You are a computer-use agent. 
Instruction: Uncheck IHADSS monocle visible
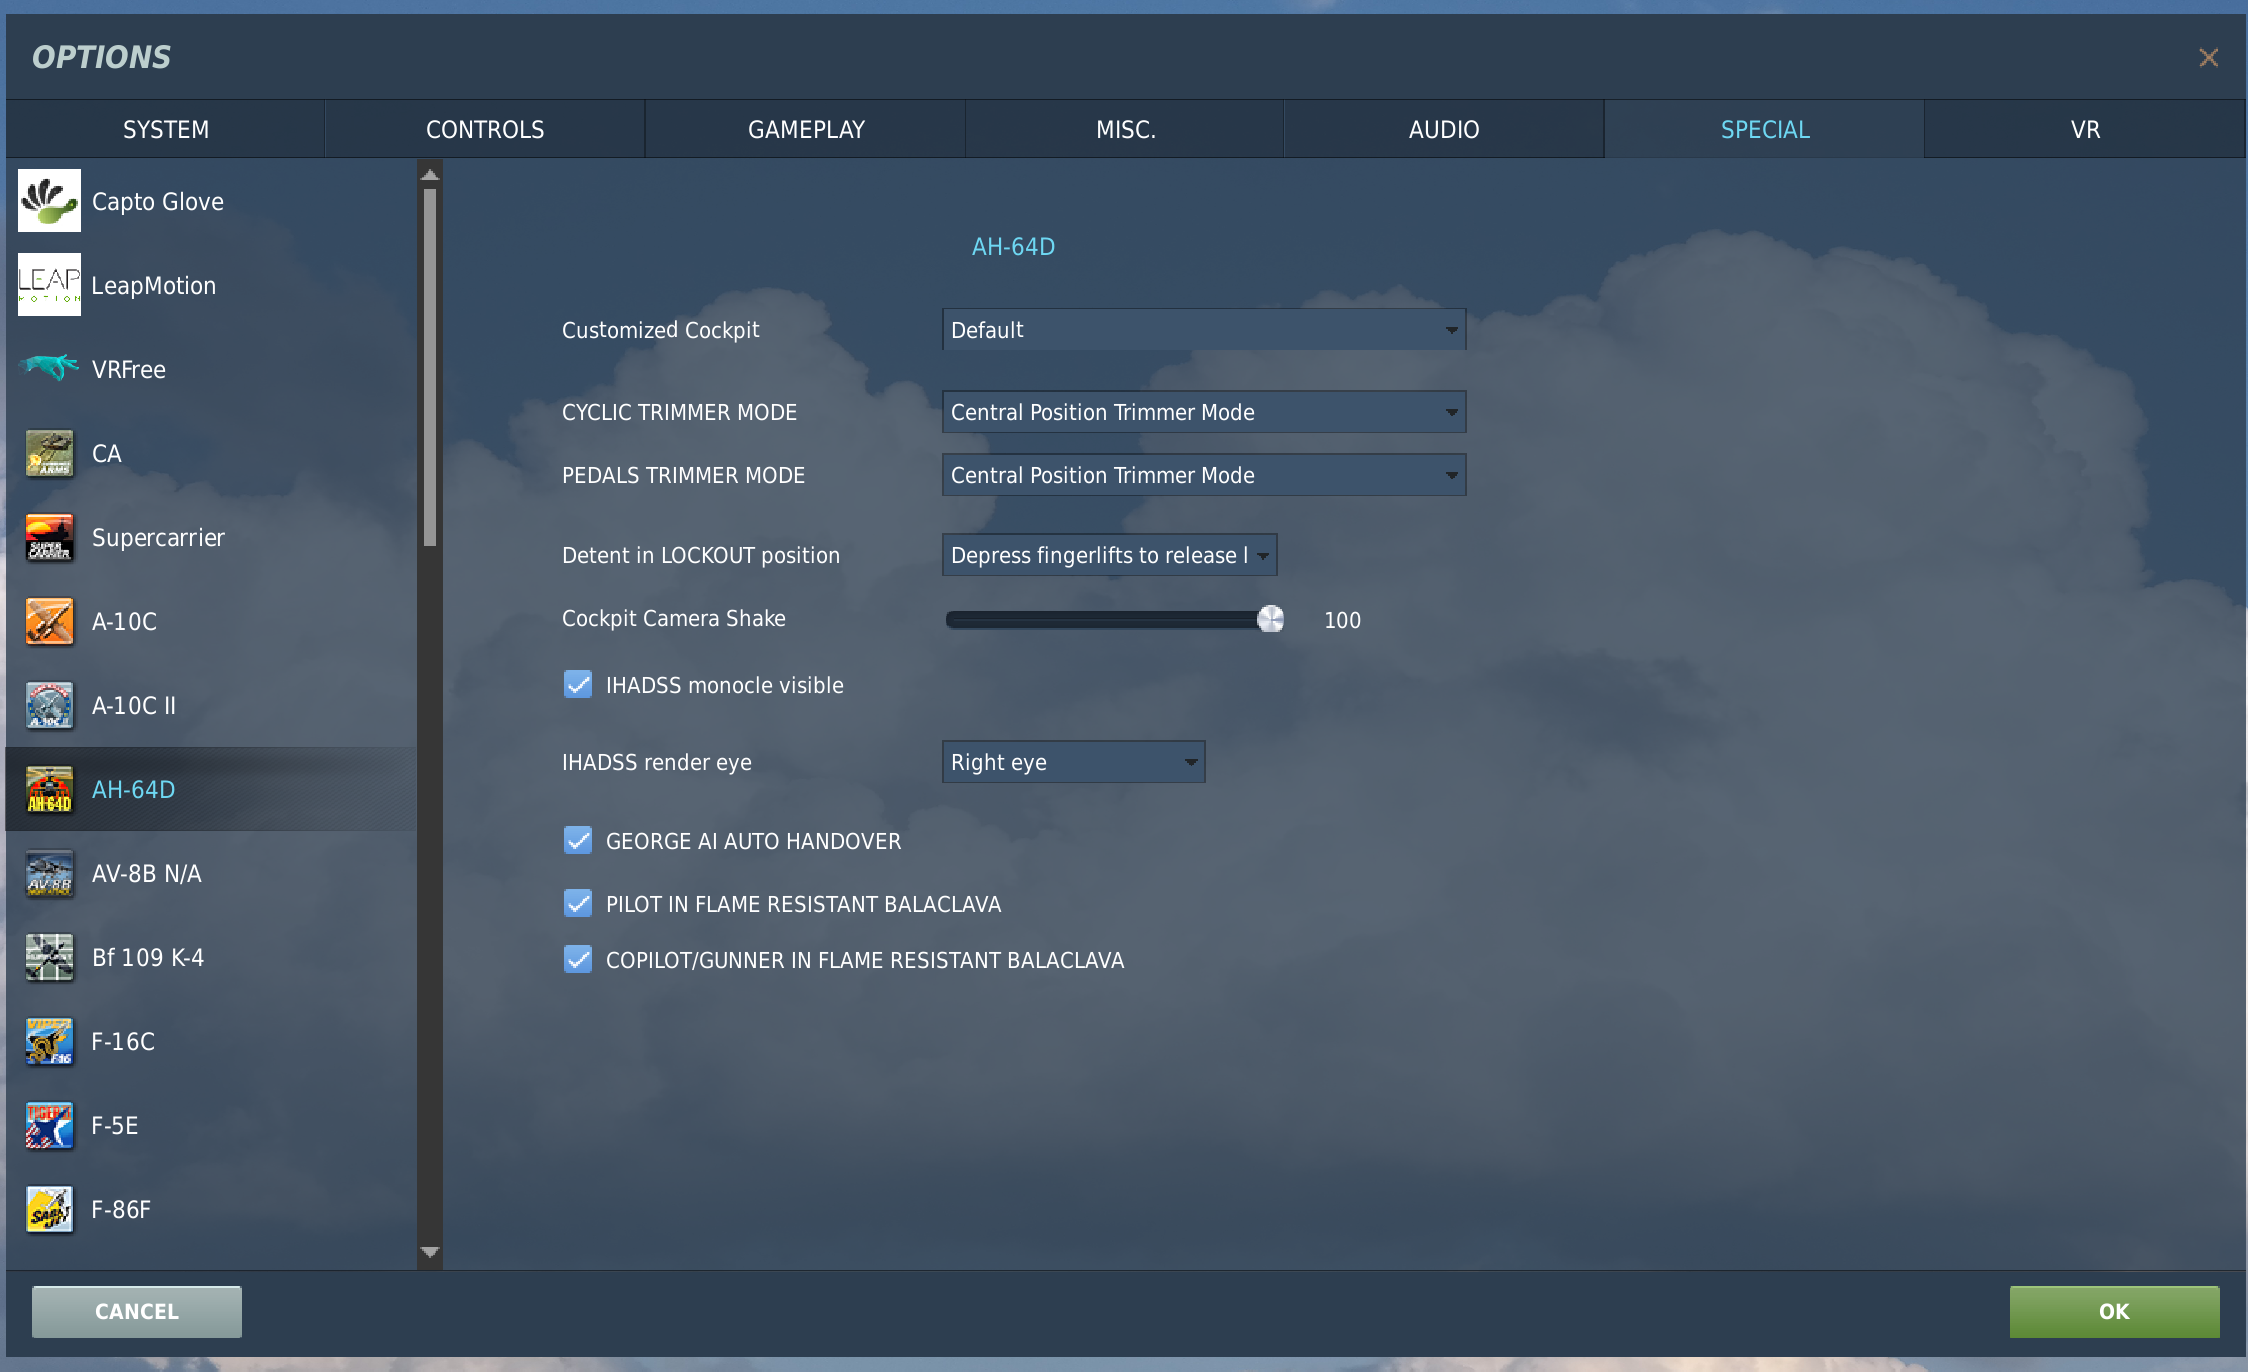coord(578,684)
